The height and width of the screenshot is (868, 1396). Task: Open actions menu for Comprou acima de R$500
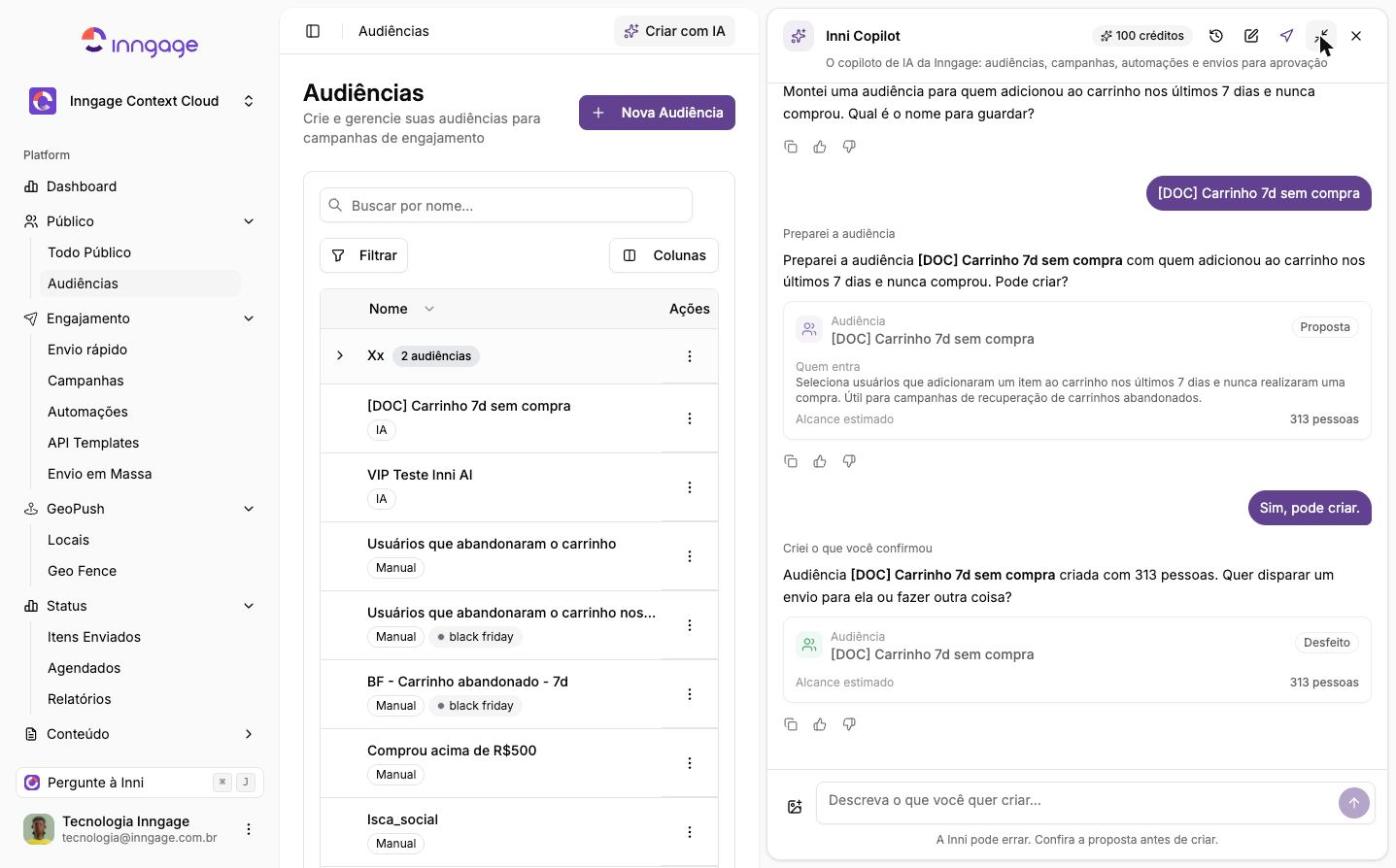click(x=689, y=763)
